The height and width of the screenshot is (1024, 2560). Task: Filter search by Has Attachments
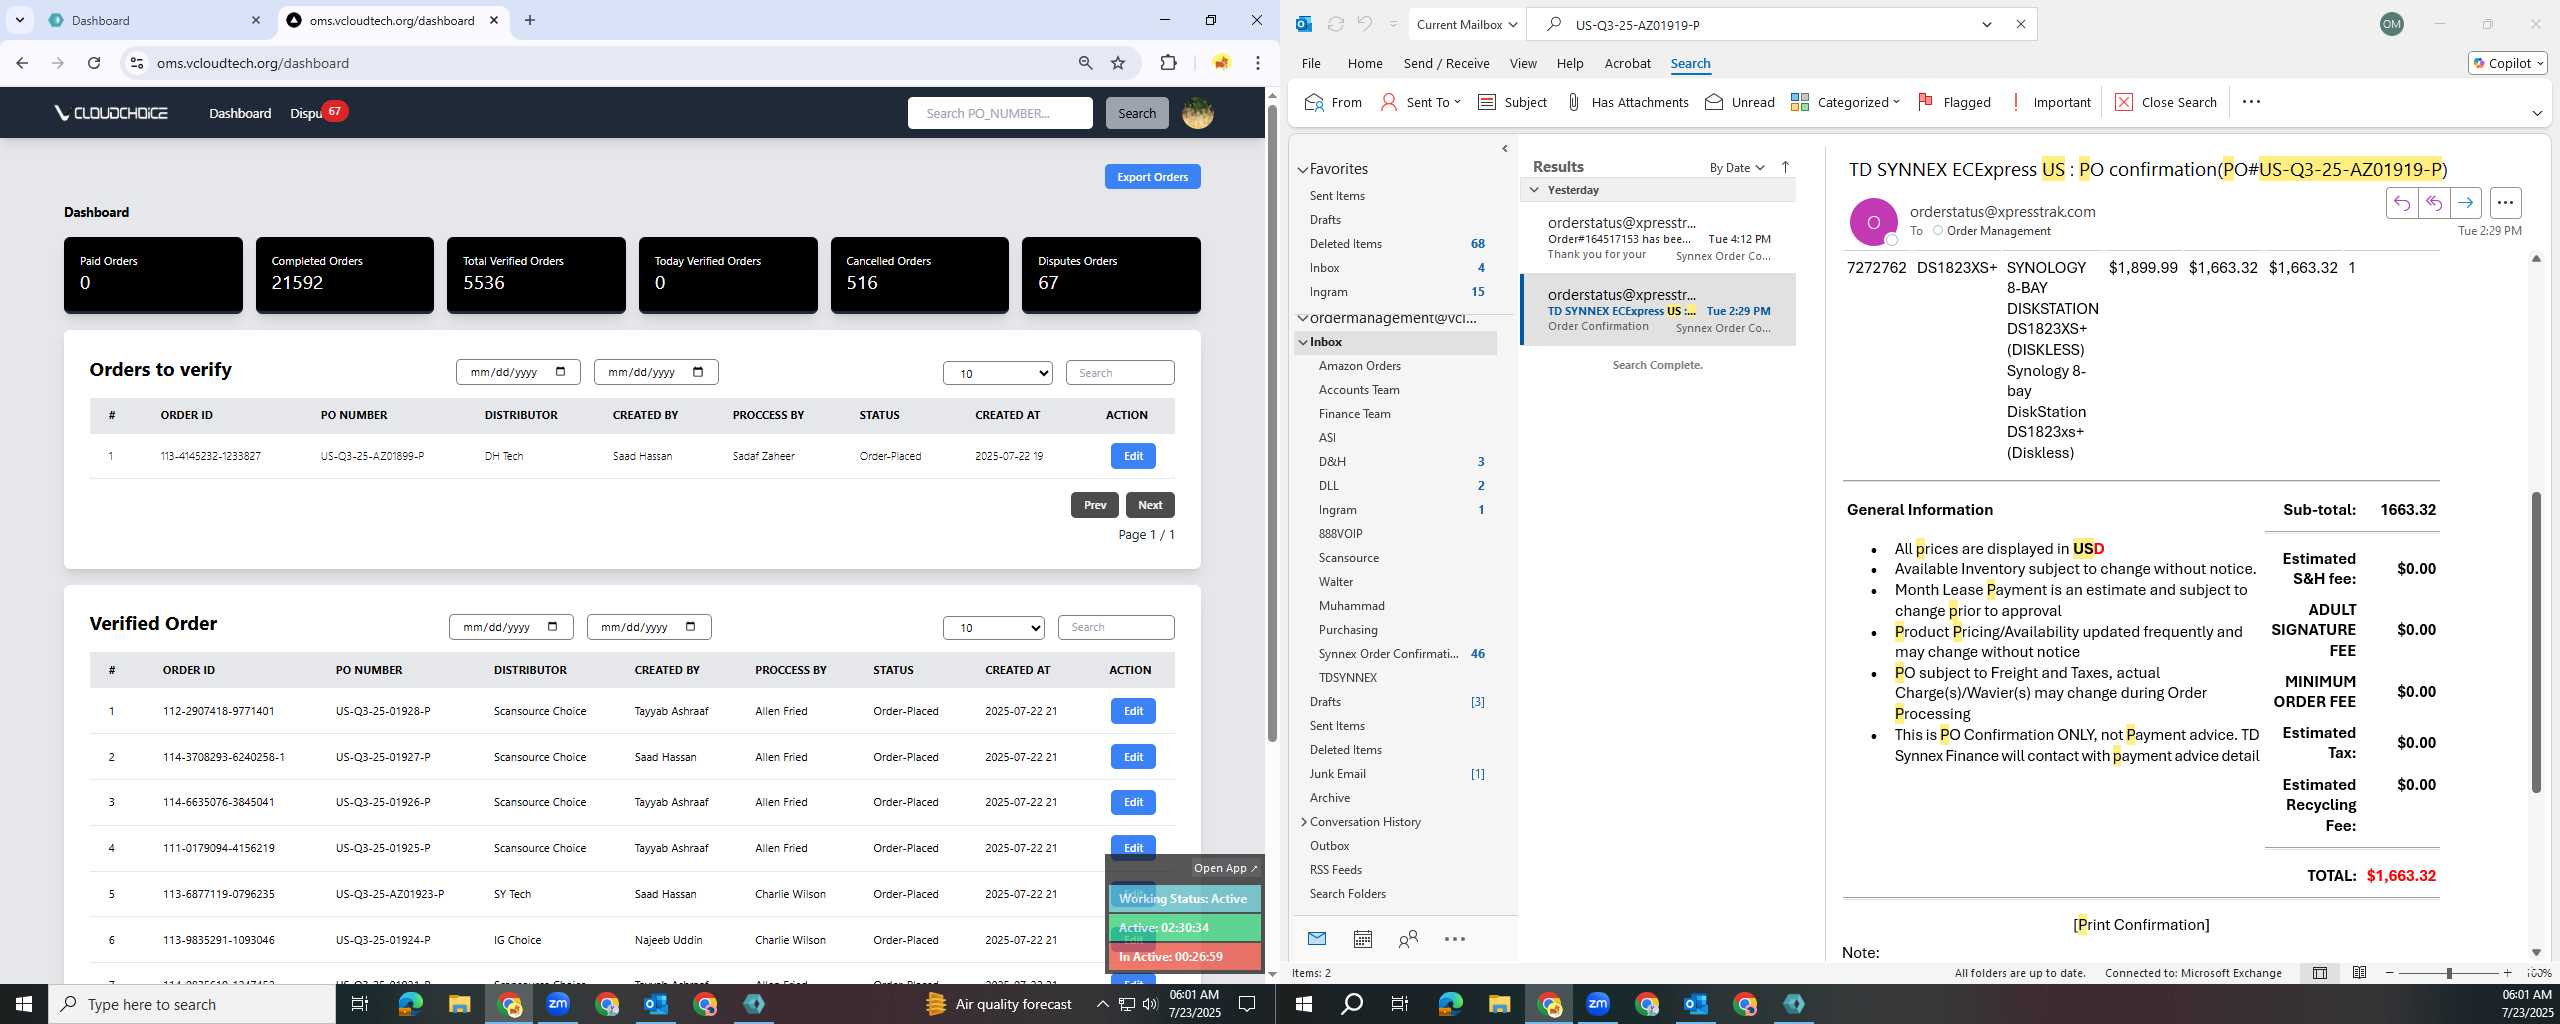1626,102
